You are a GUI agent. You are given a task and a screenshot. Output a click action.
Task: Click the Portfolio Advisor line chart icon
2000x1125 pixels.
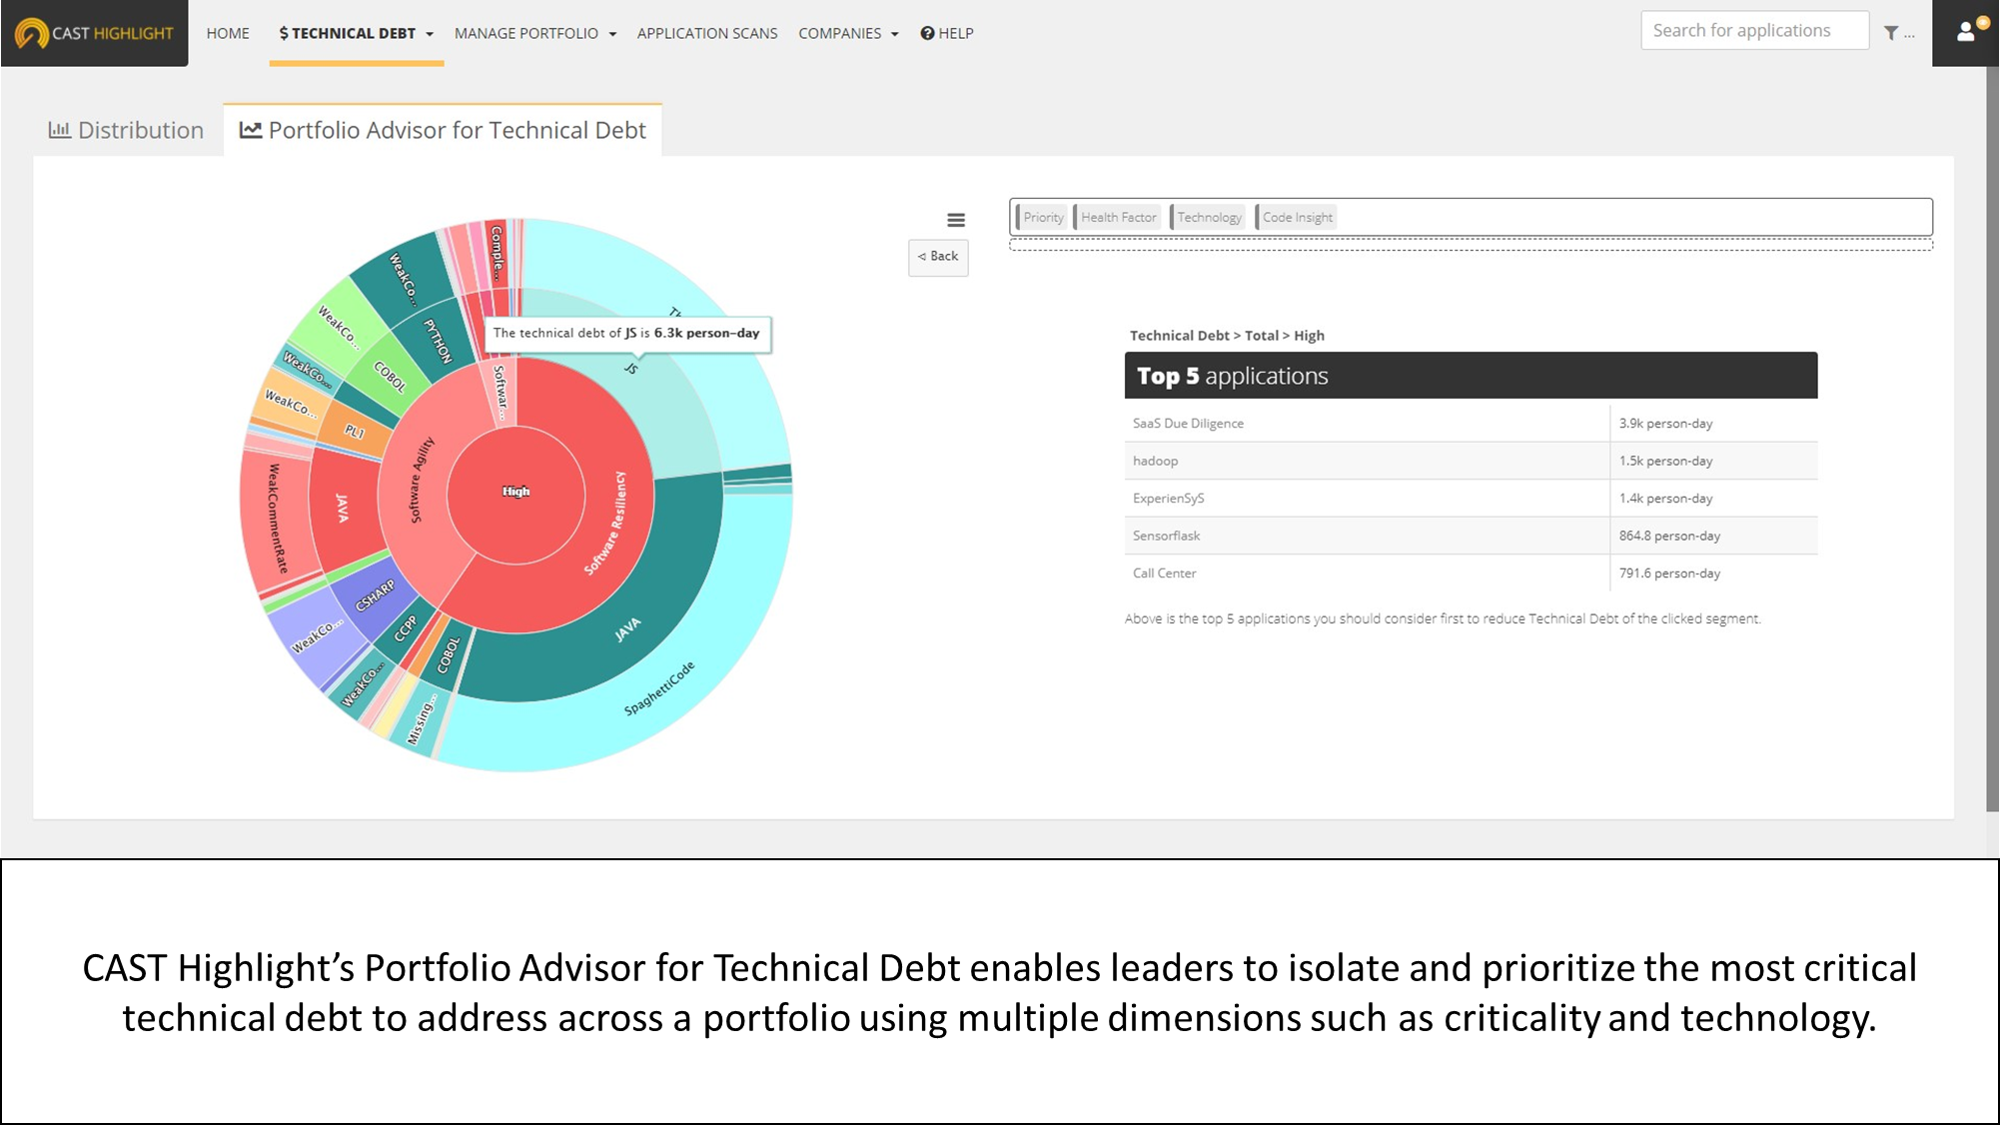[250, 130]
